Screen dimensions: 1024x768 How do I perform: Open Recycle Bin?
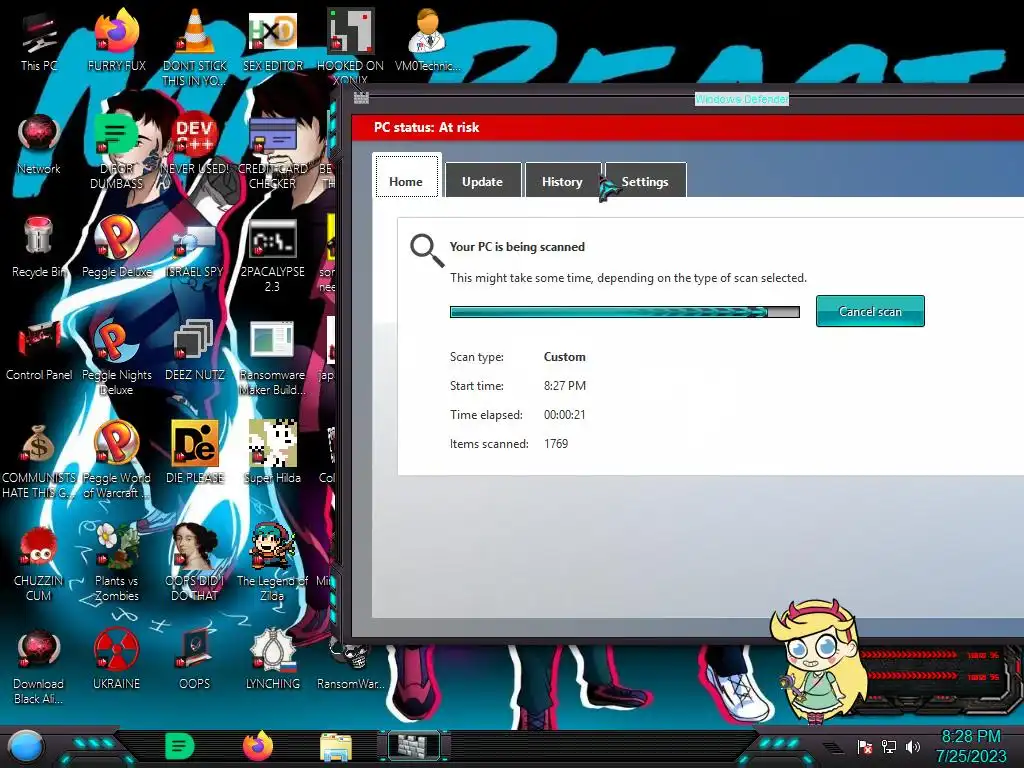pyautogui.click(x=39, y=247)
